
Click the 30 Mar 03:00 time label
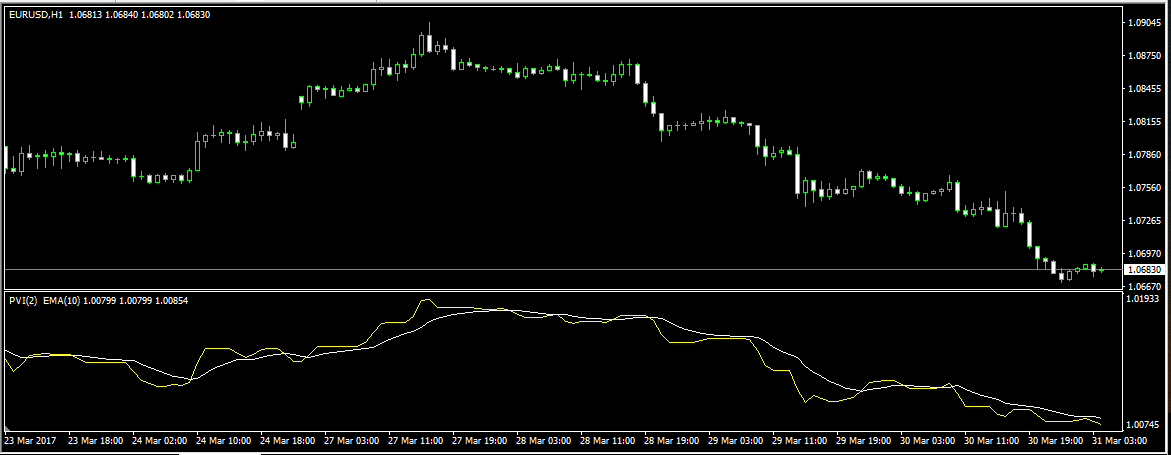tap(929, 440)
